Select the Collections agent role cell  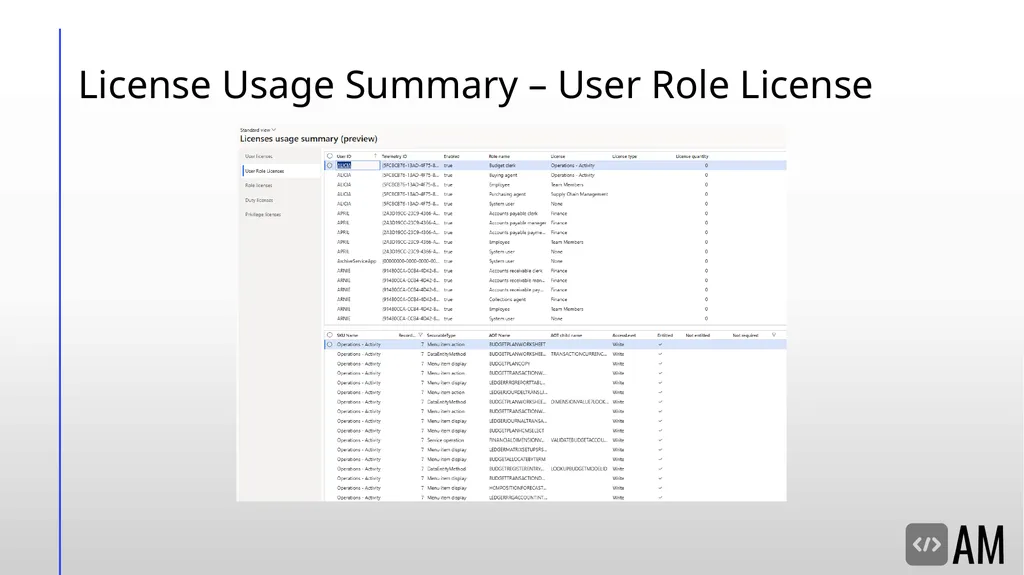[507, 299]
